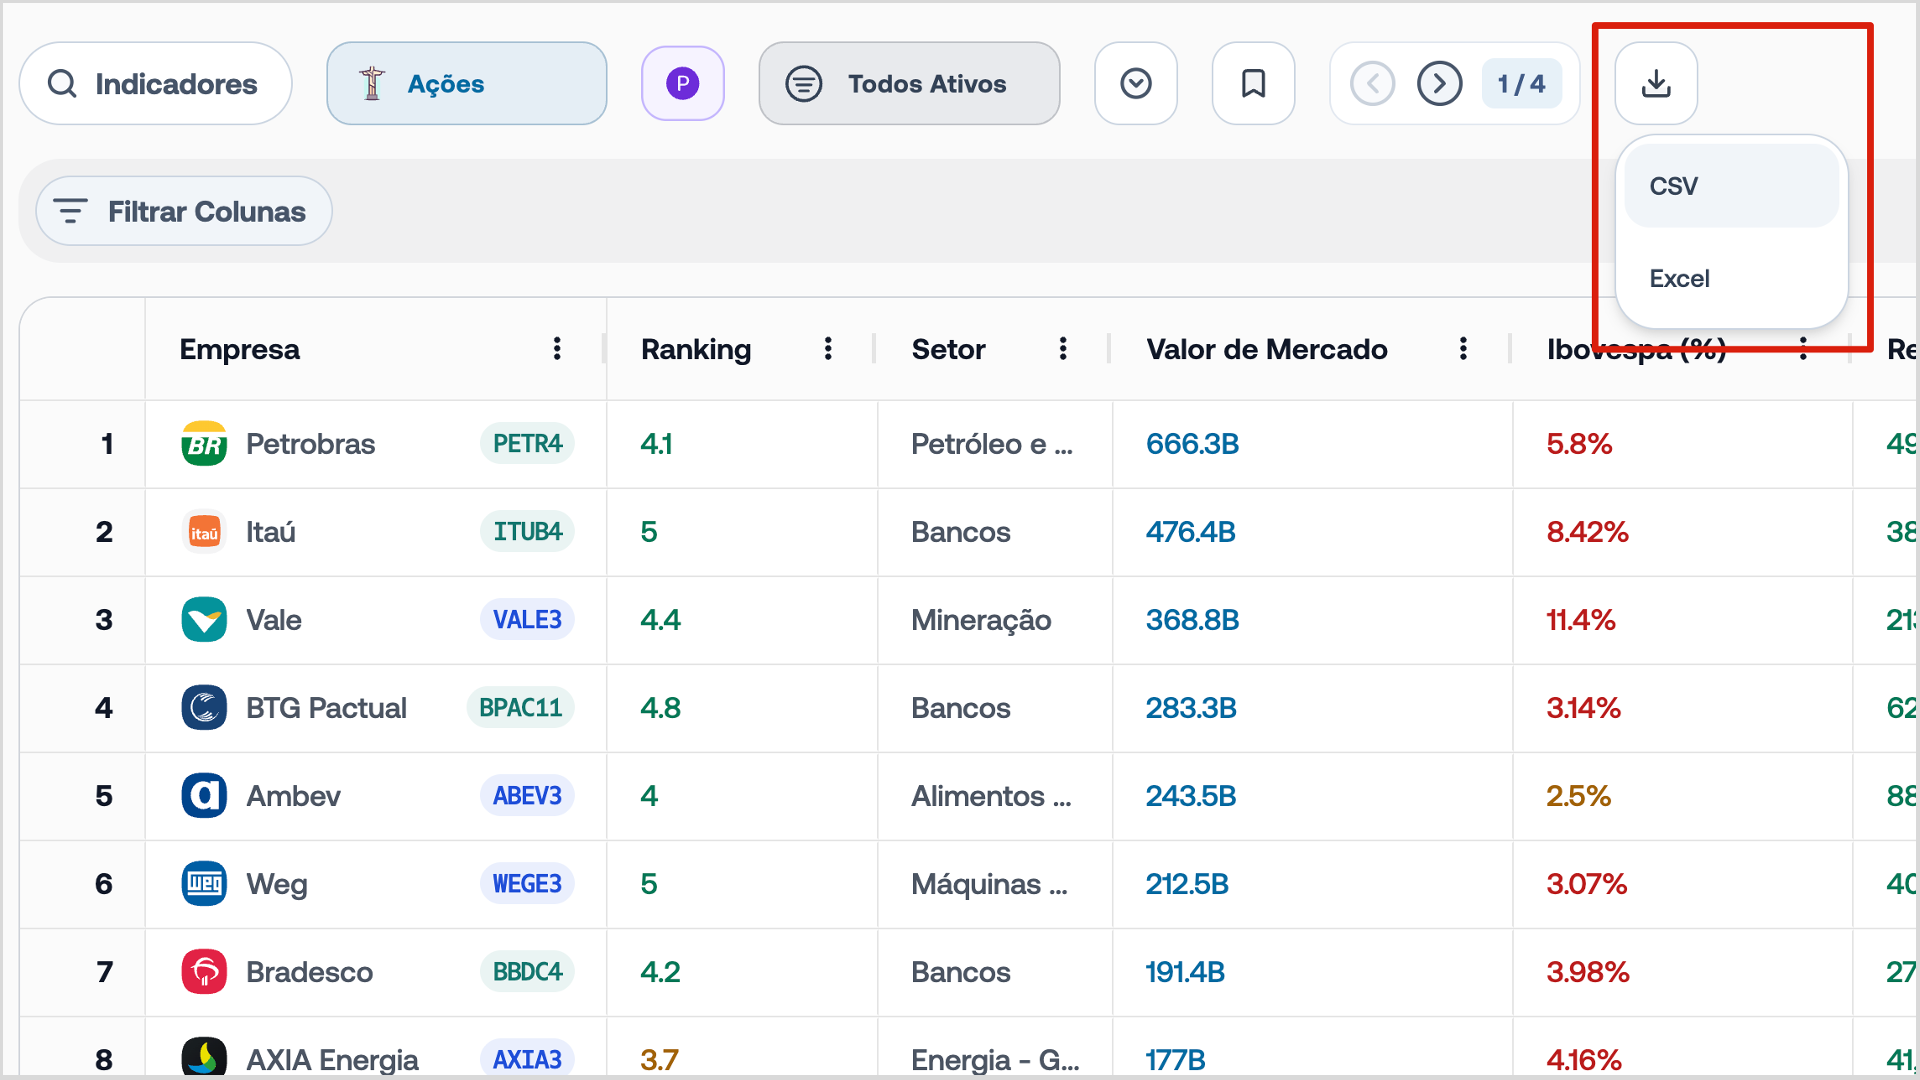This screenshot has height=1080, width=1920.
Task: Go to previous page arrow
Action: pyautogui.click(x=1372, y=84)
